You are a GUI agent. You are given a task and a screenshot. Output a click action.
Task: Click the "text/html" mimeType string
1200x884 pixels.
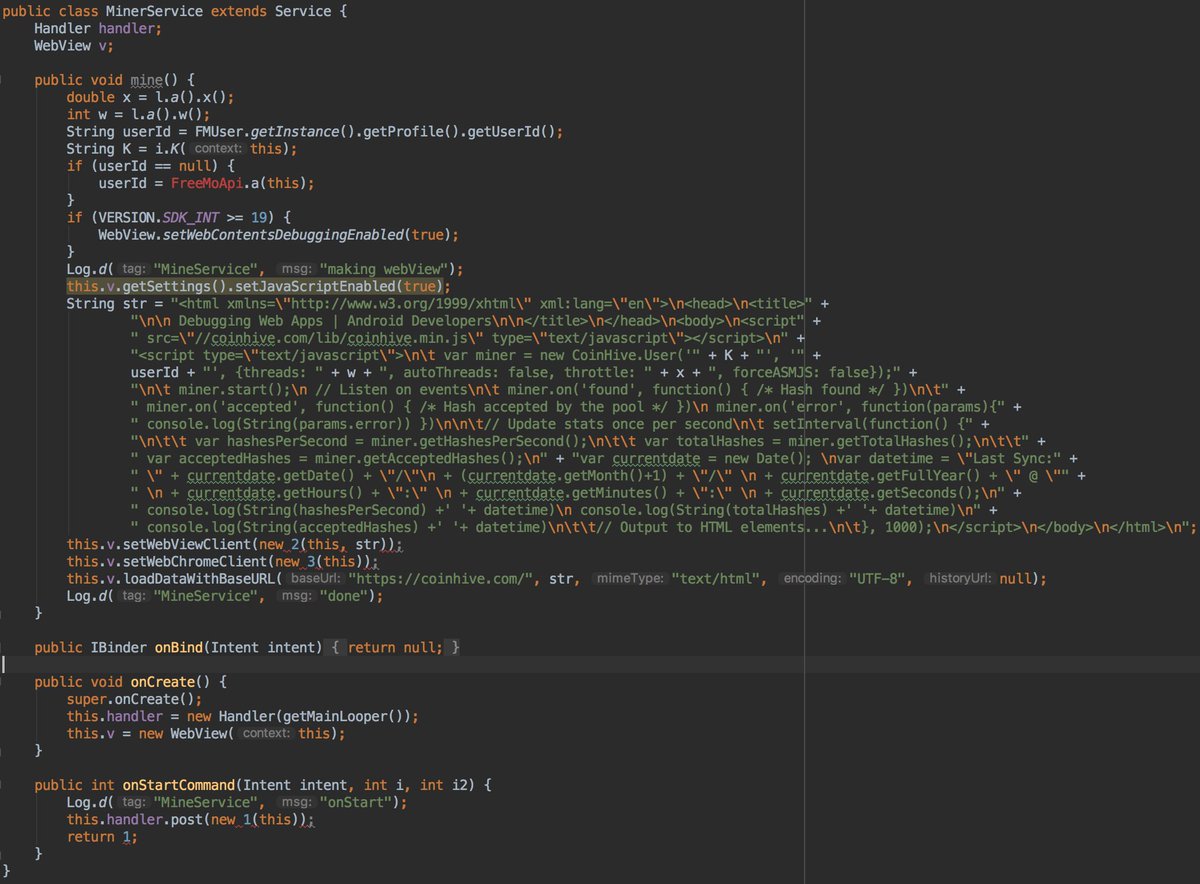coord(717,579)
